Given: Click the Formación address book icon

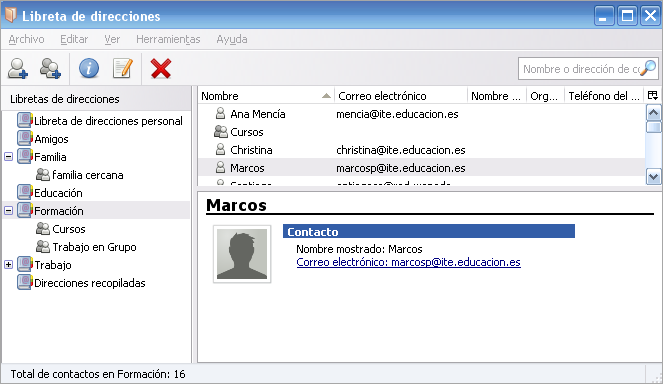Looking at the screenshot, I should coord(25,210).
